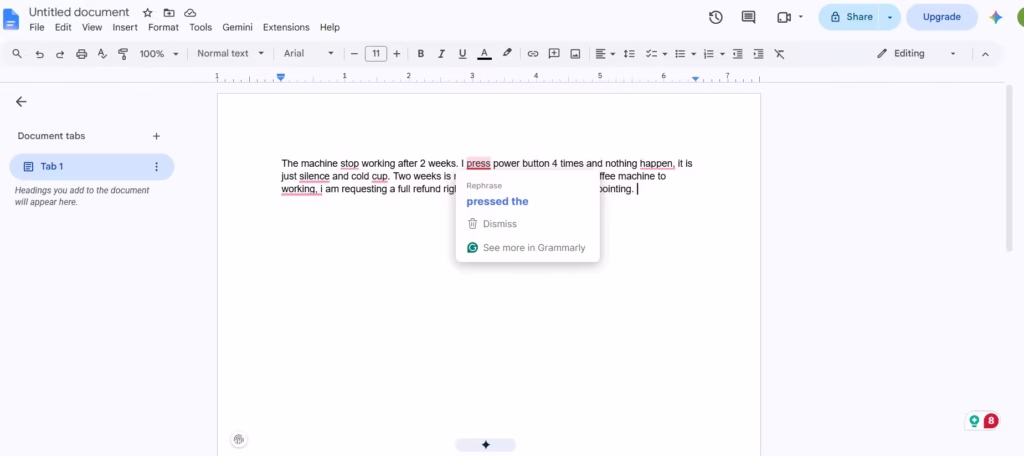Screen dimensions: 1024x456
Task: Insert an image from toolbar
Action: coord(575,54)
